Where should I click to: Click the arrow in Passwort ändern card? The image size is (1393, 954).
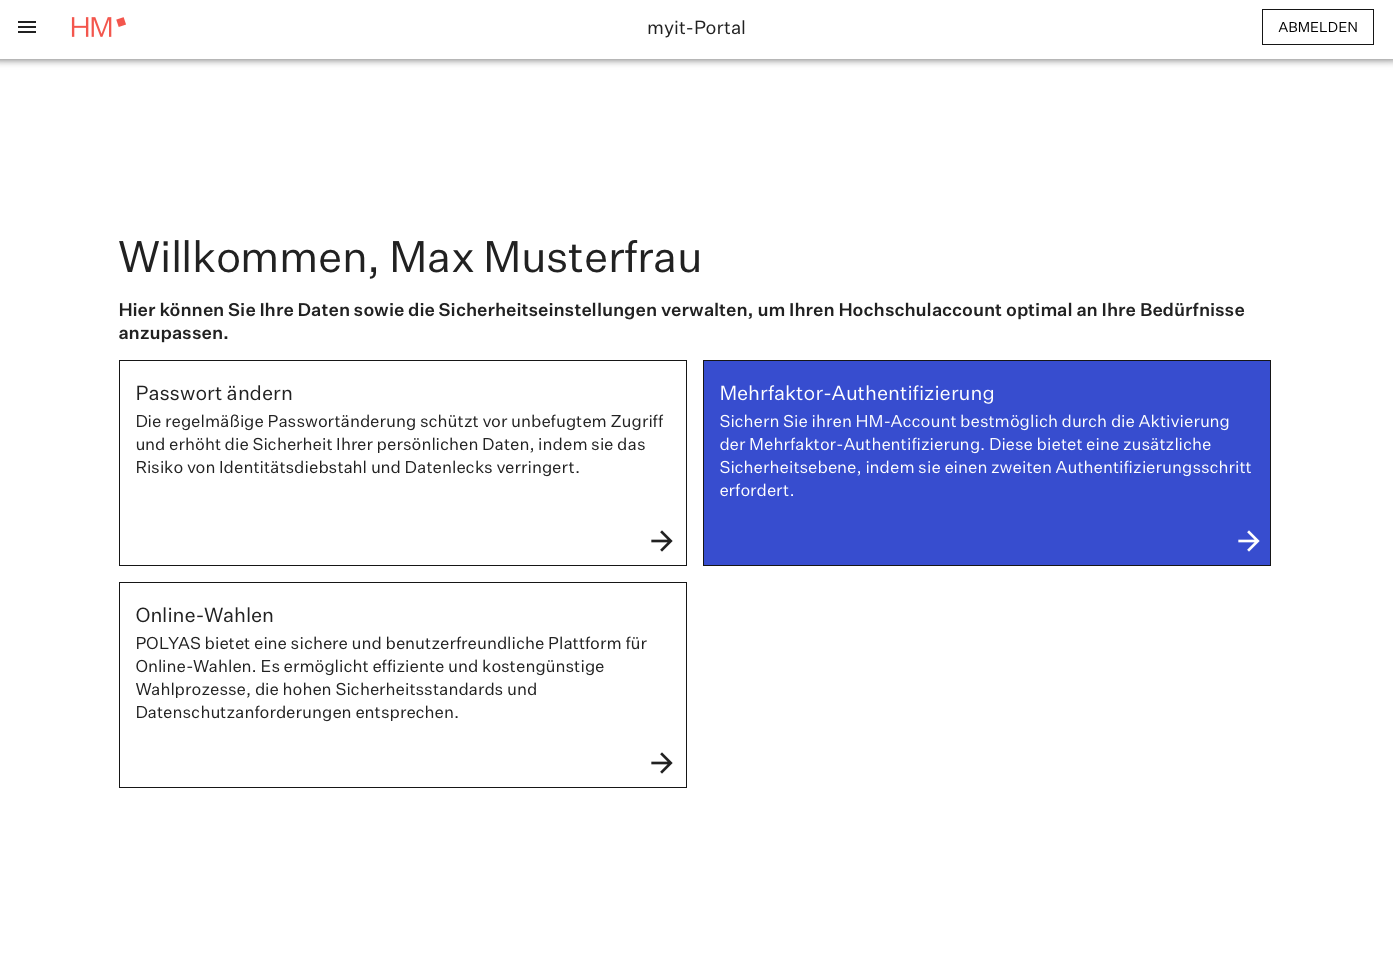coord(661,541)
